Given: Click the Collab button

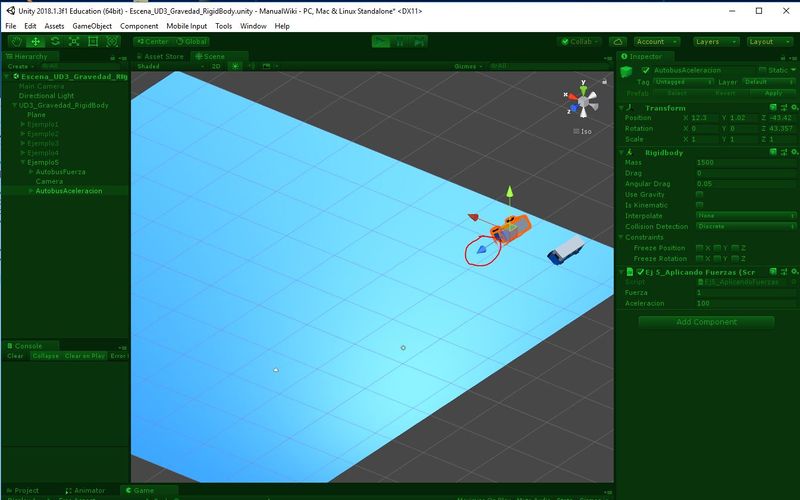Looking at the screenshot, I should (580, 42).
